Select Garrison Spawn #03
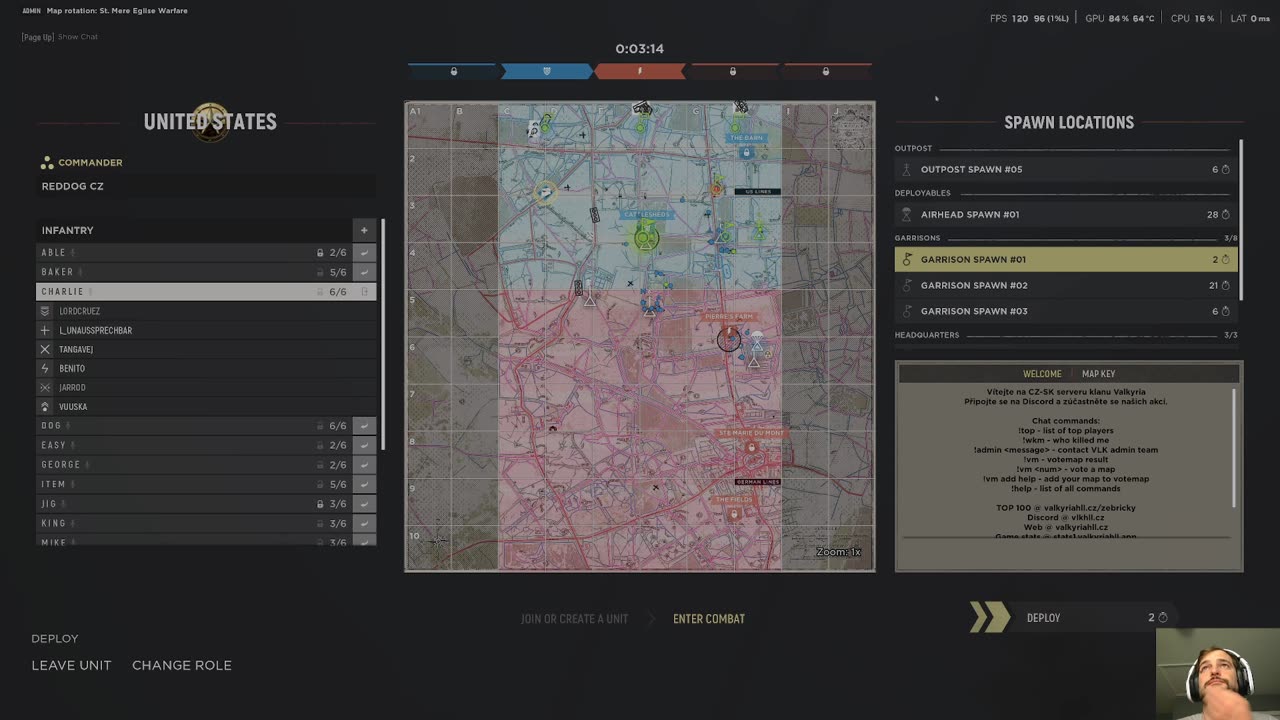The height and width of the screenshot is (720, 1280). (1066, 311)
